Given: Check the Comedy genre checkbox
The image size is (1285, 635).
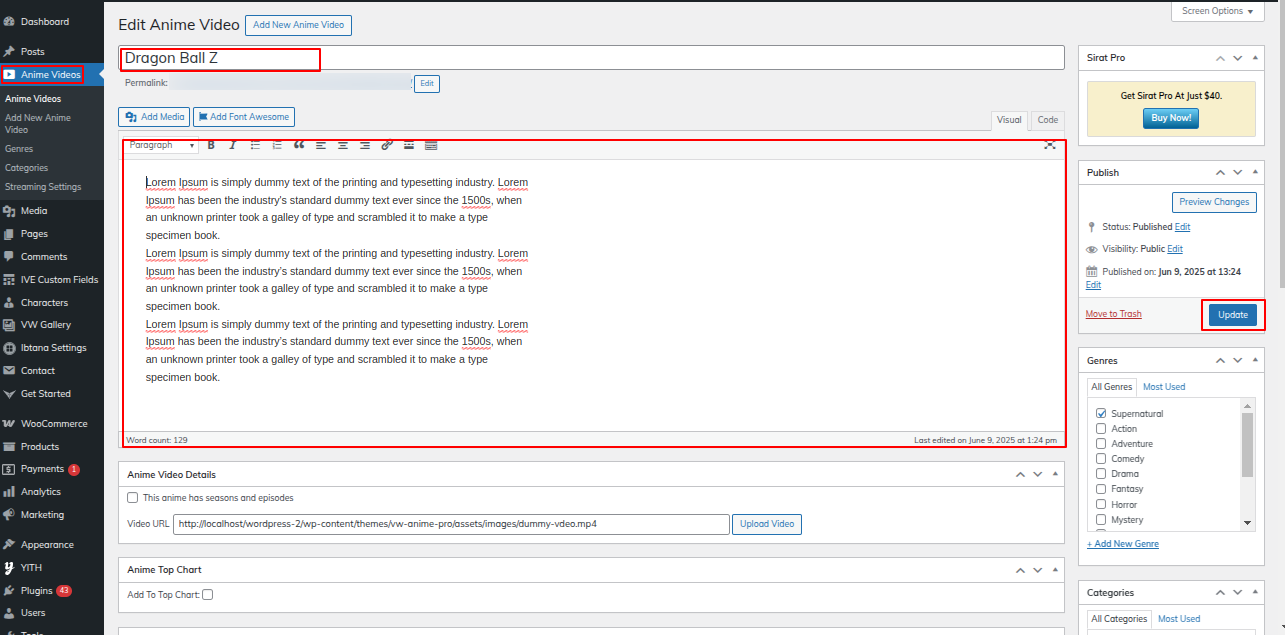Looking at the screenshot, I should [x=1101, y=459].
